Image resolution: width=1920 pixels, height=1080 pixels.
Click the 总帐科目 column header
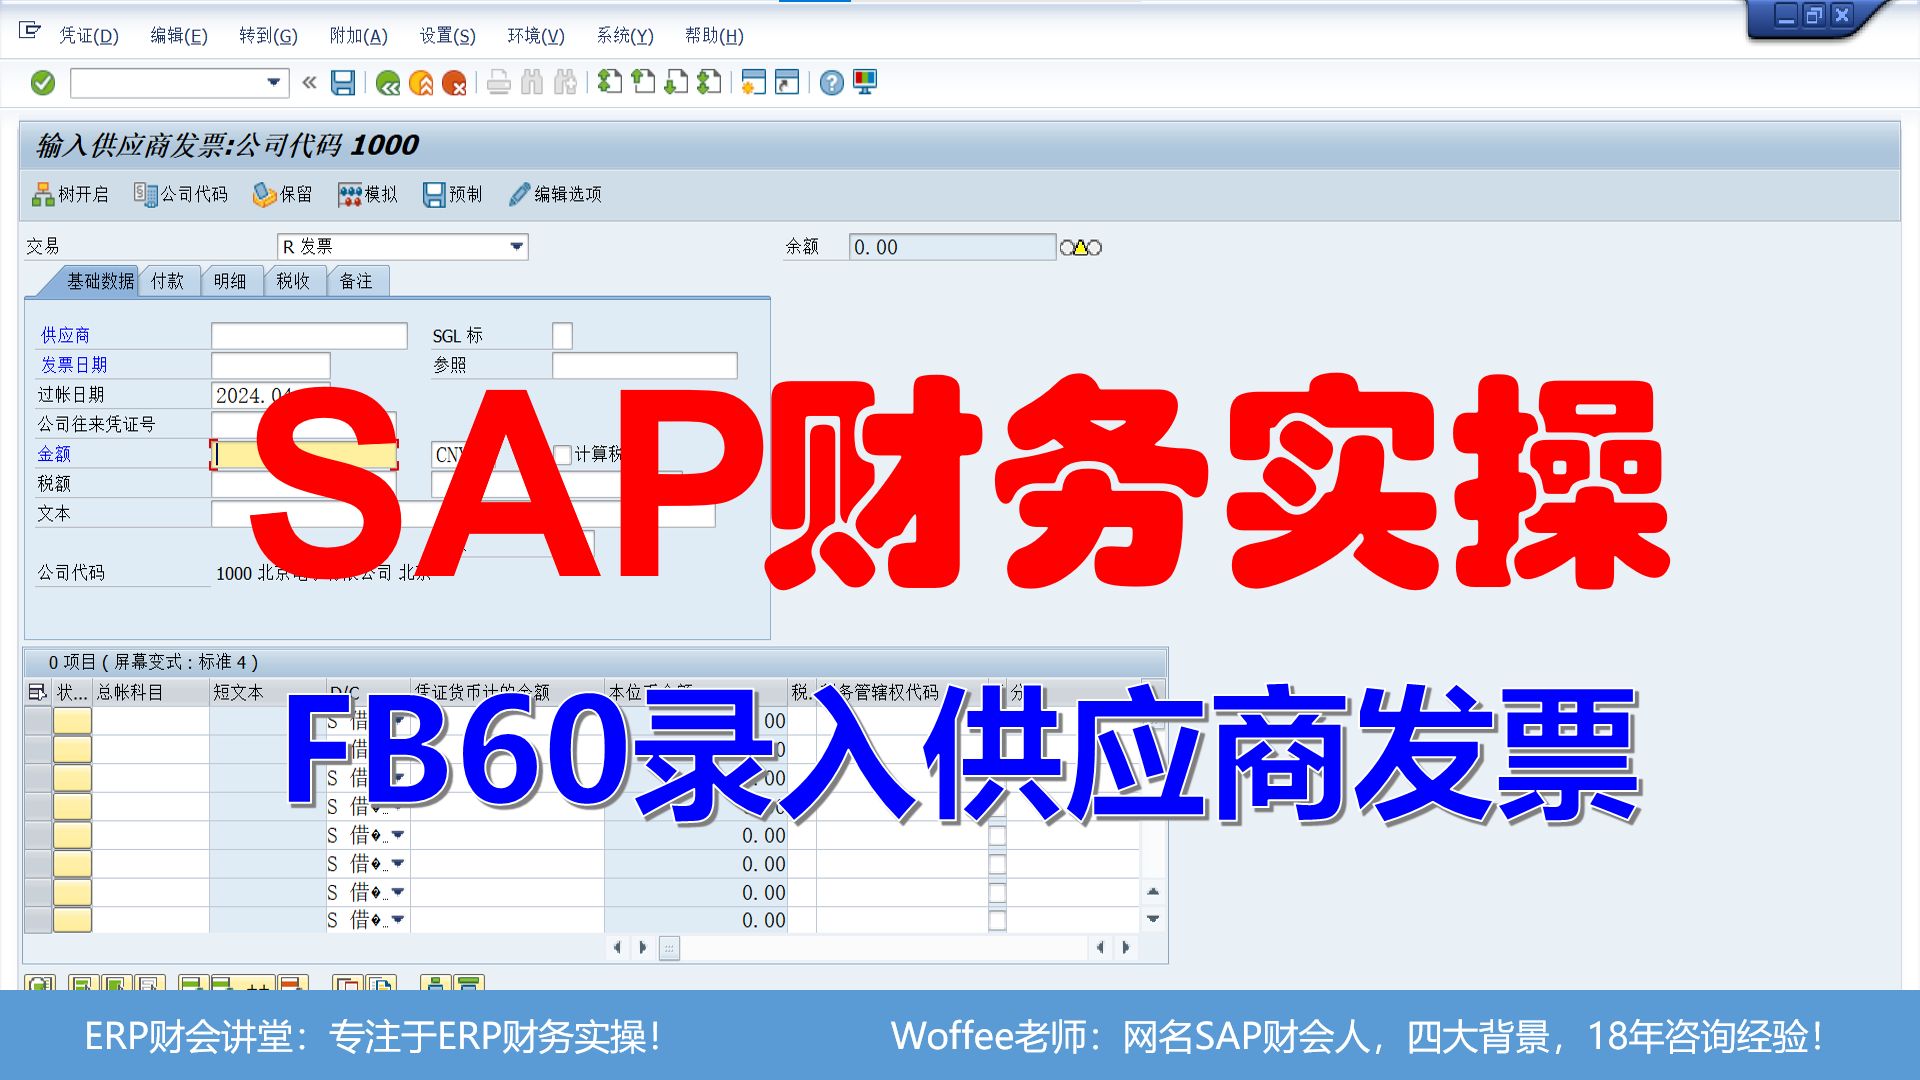point(151,692)
